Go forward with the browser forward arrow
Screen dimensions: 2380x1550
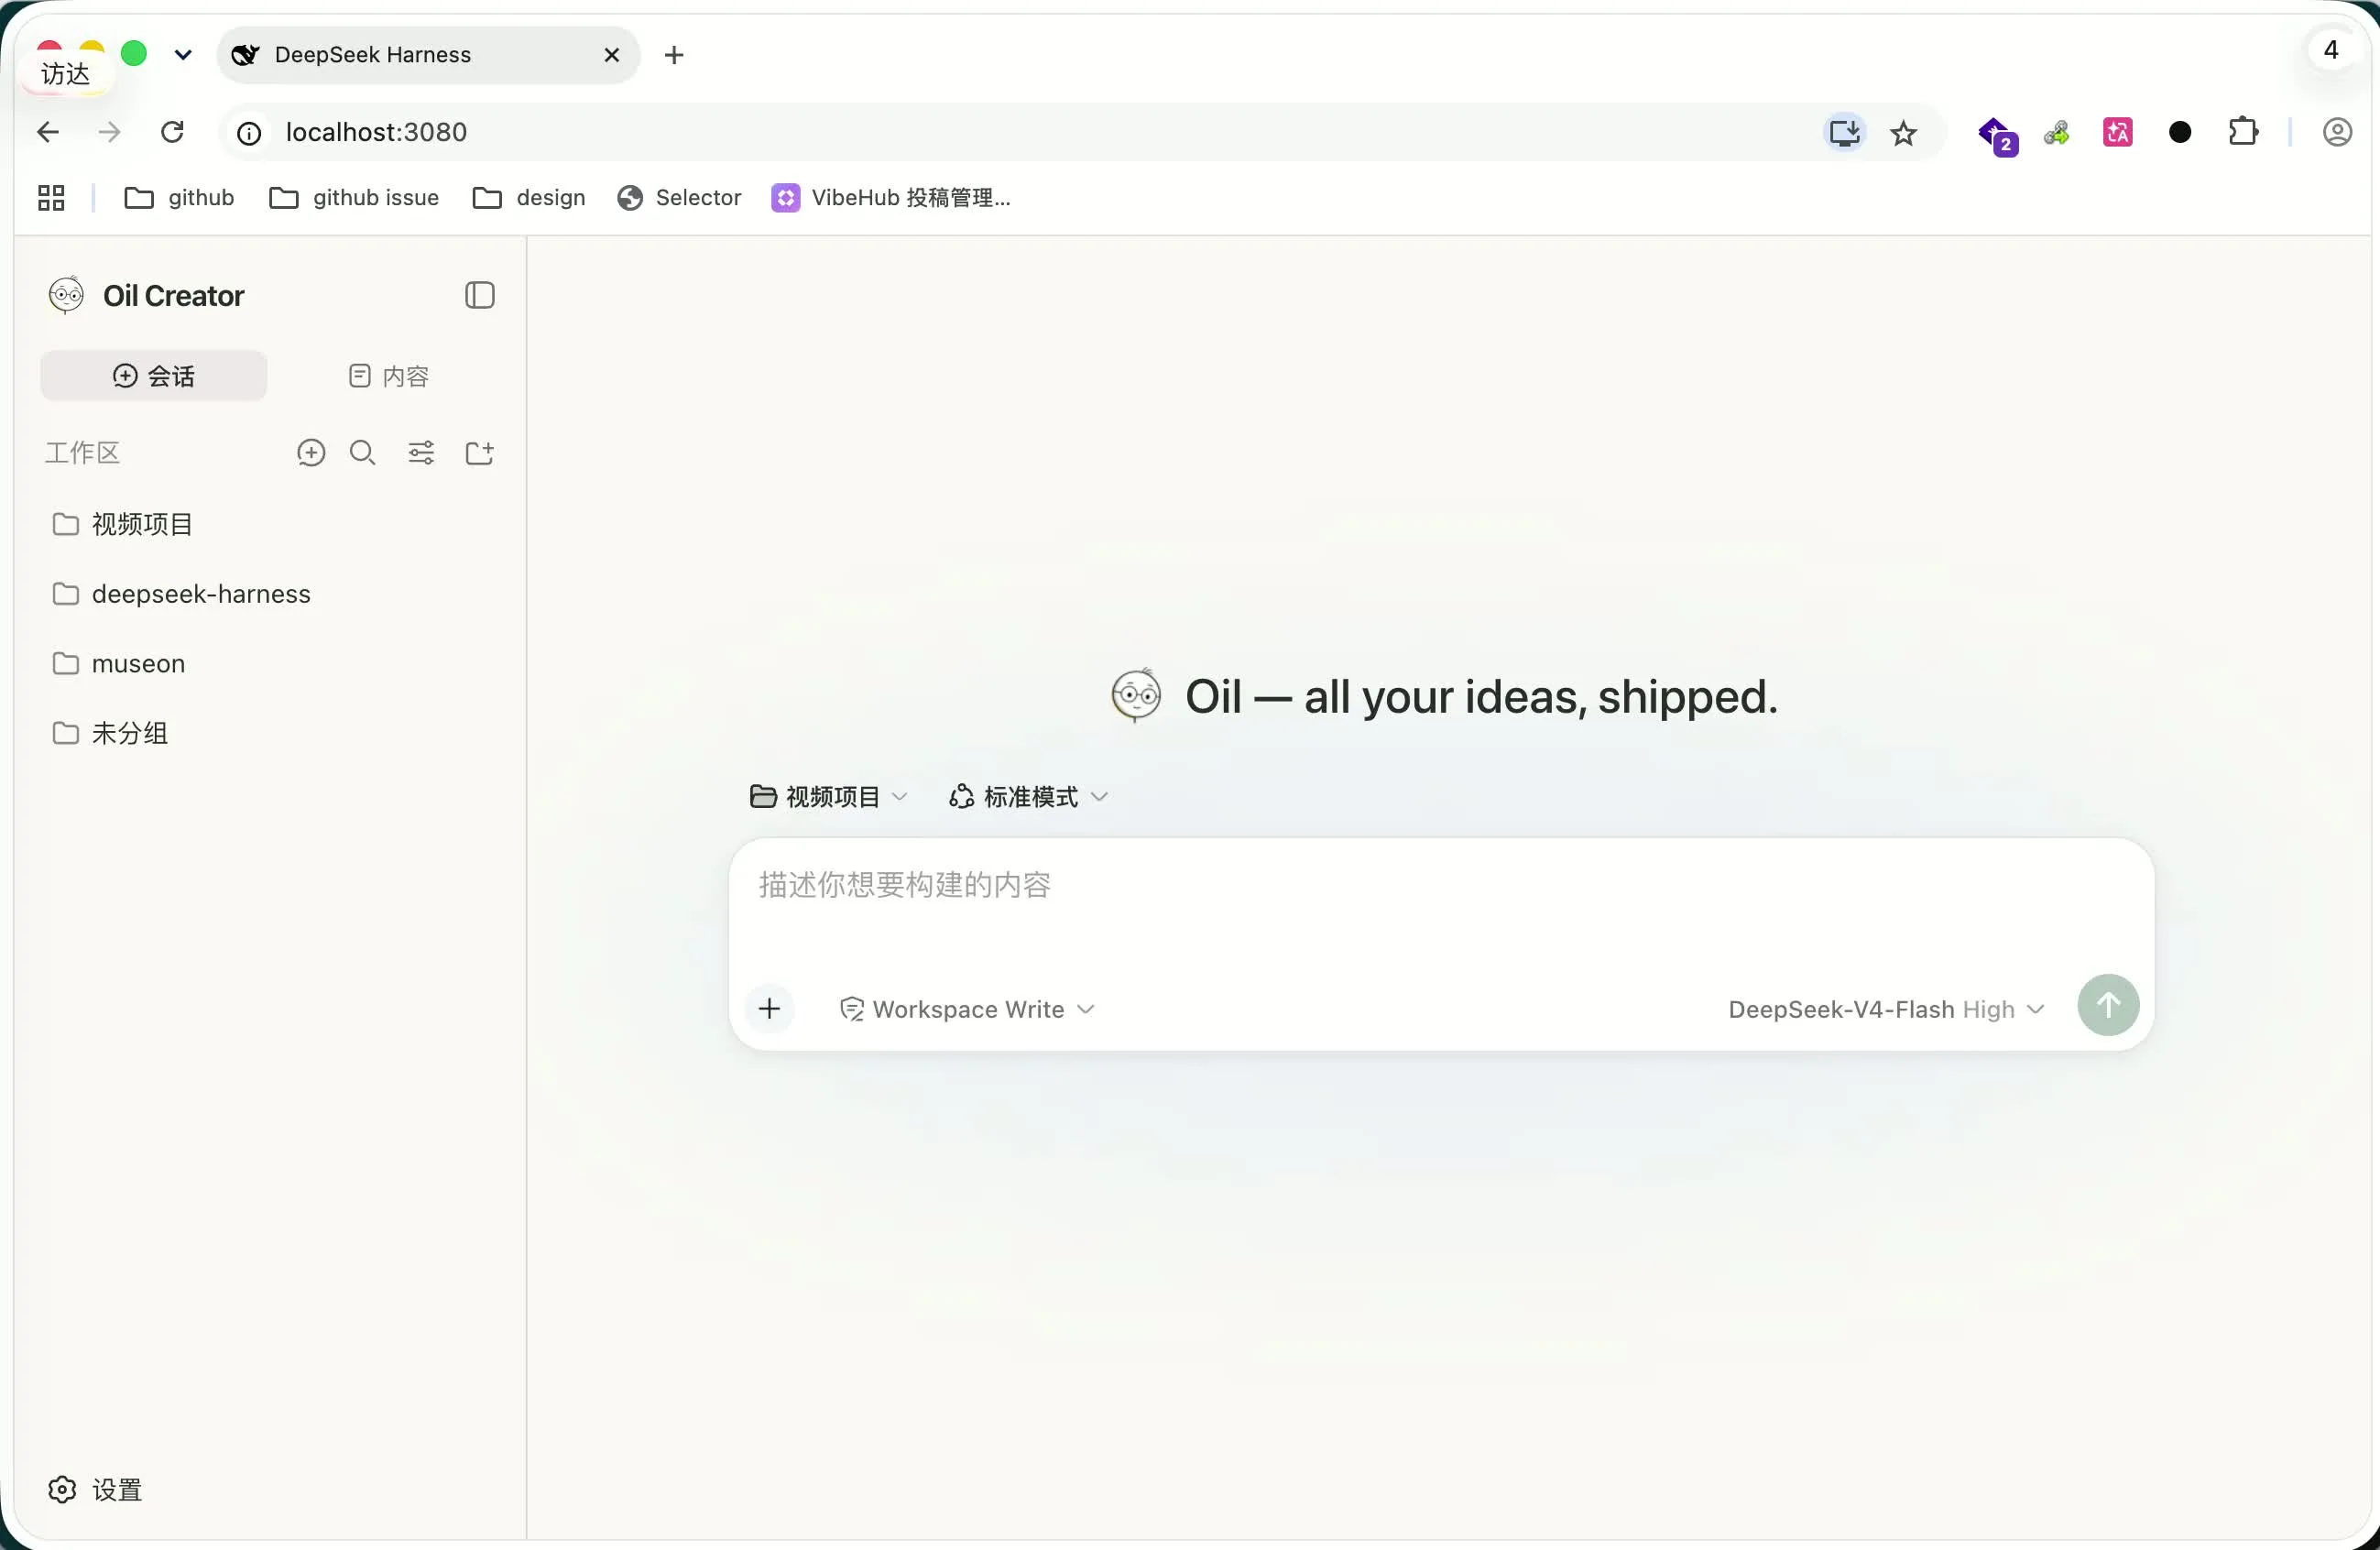(110, 132)
